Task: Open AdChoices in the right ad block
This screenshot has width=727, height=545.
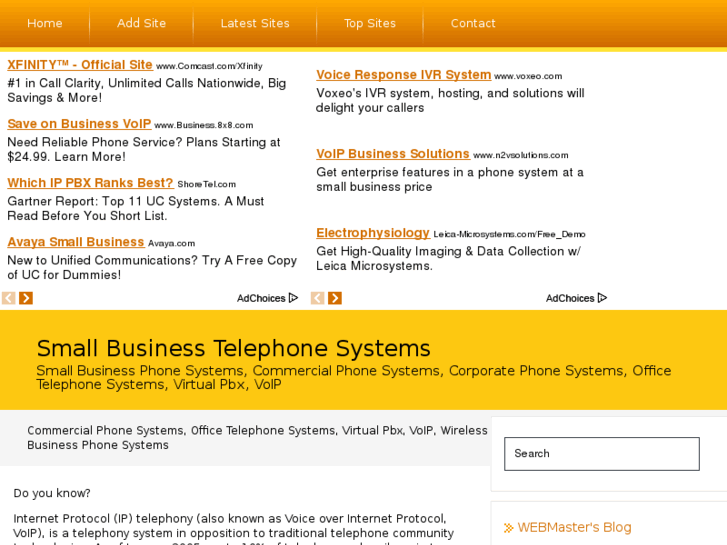Action: pos(576,298)
